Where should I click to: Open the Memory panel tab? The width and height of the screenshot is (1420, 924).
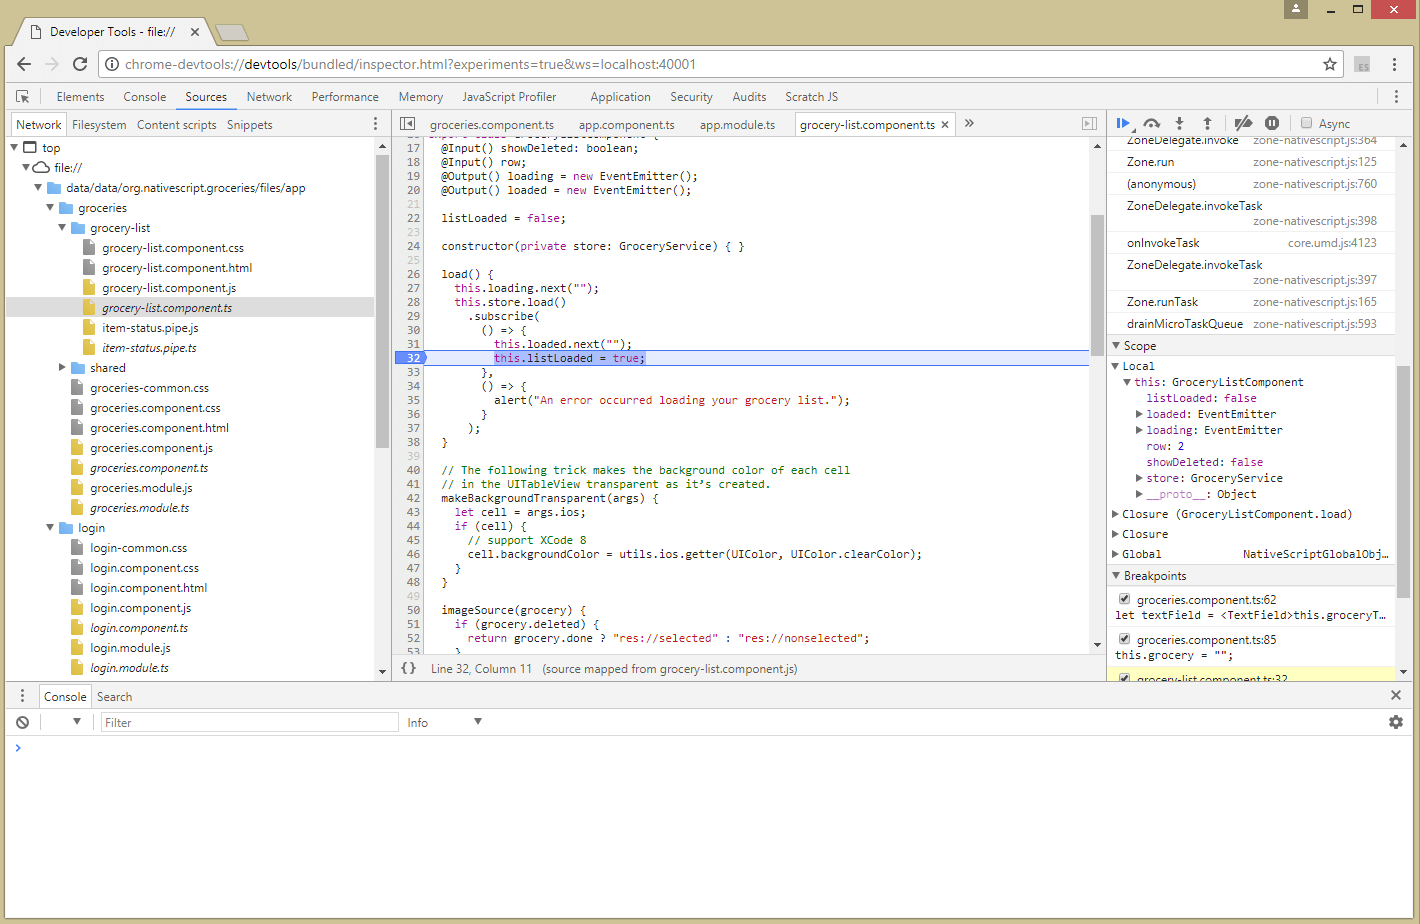pos(420,97)
